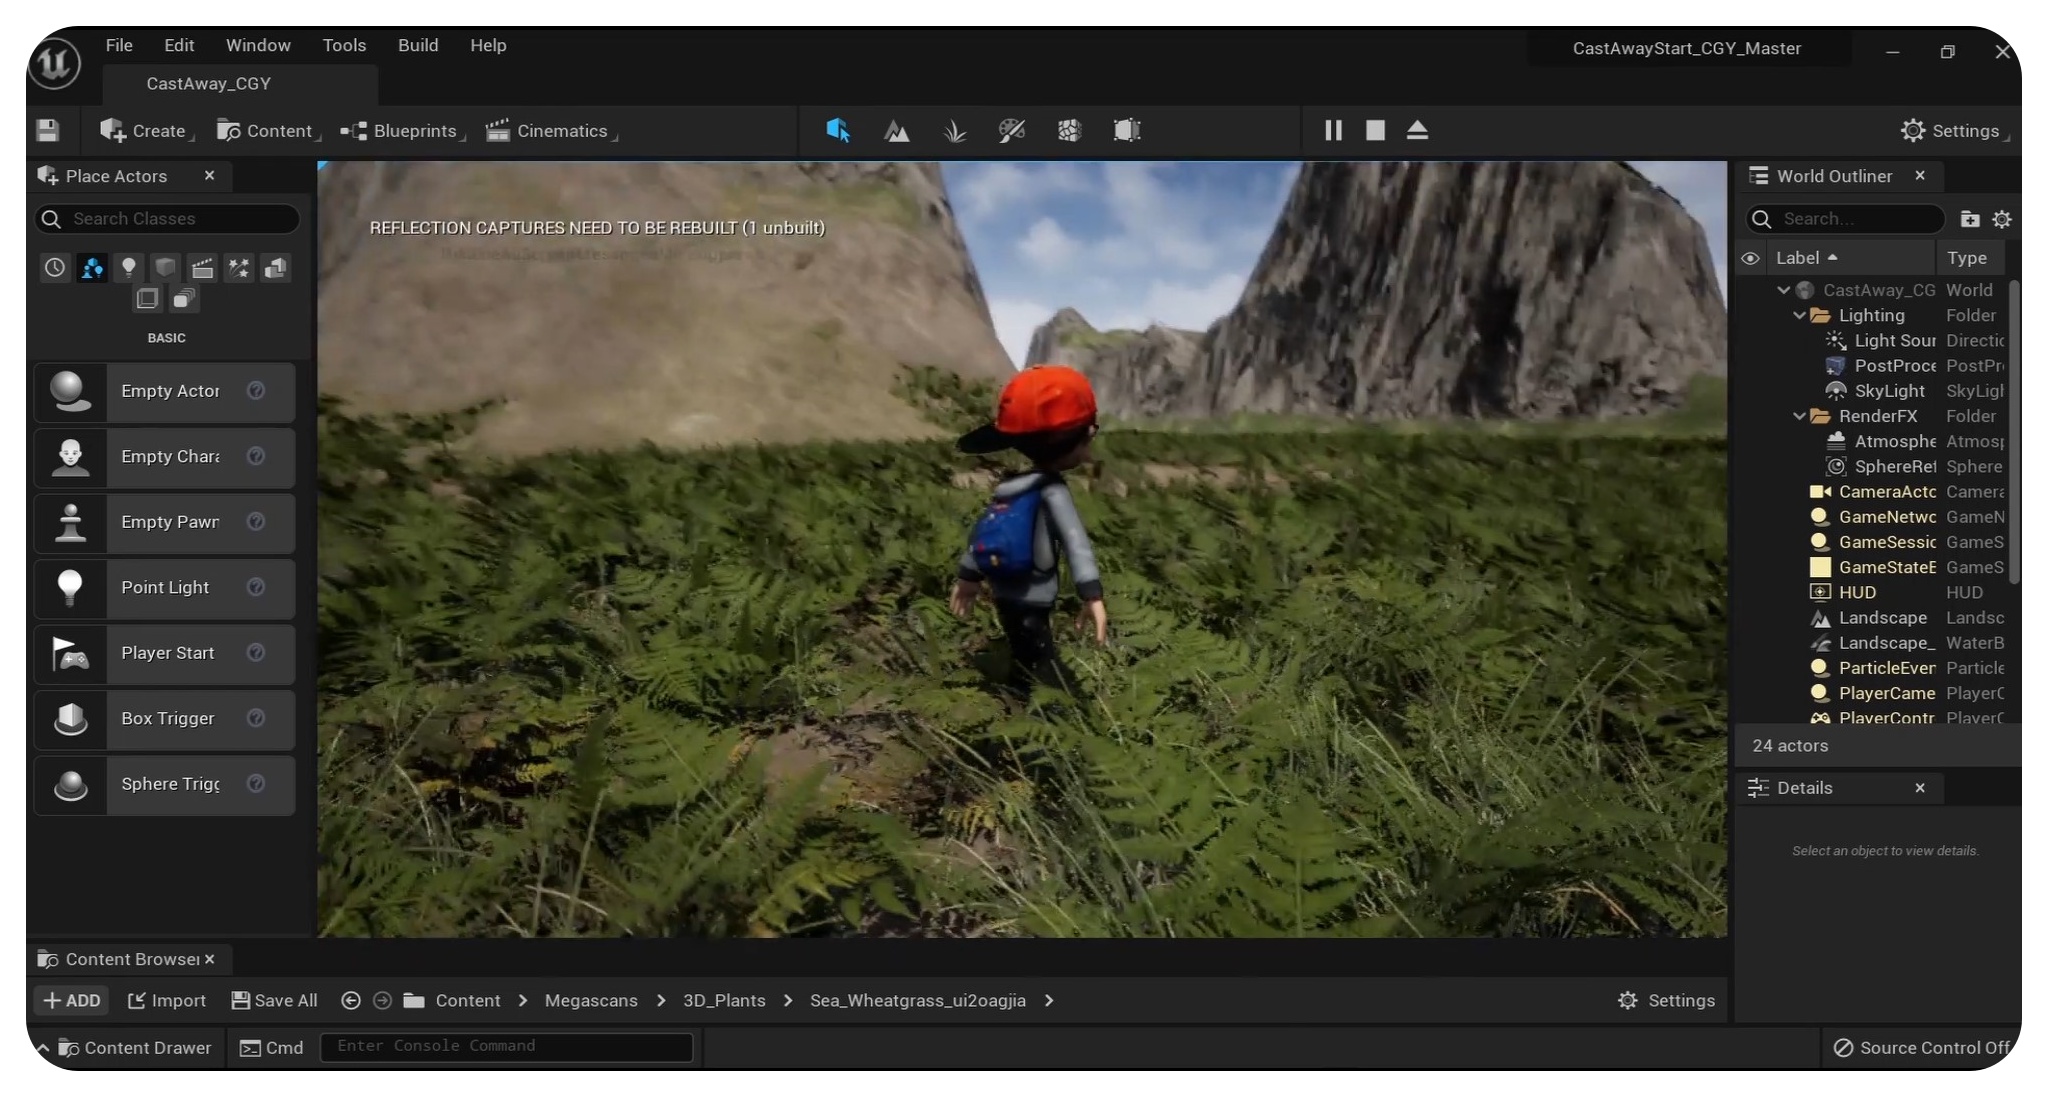Open the Build menu

(418, 45)
